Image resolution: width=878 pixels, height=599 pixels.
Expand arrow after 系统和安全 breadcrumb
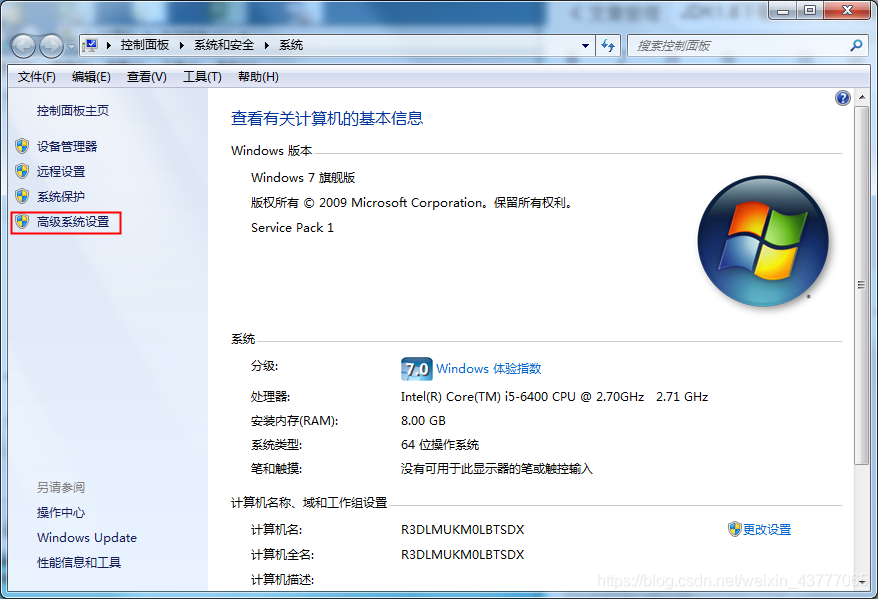(x=267, y=45)
